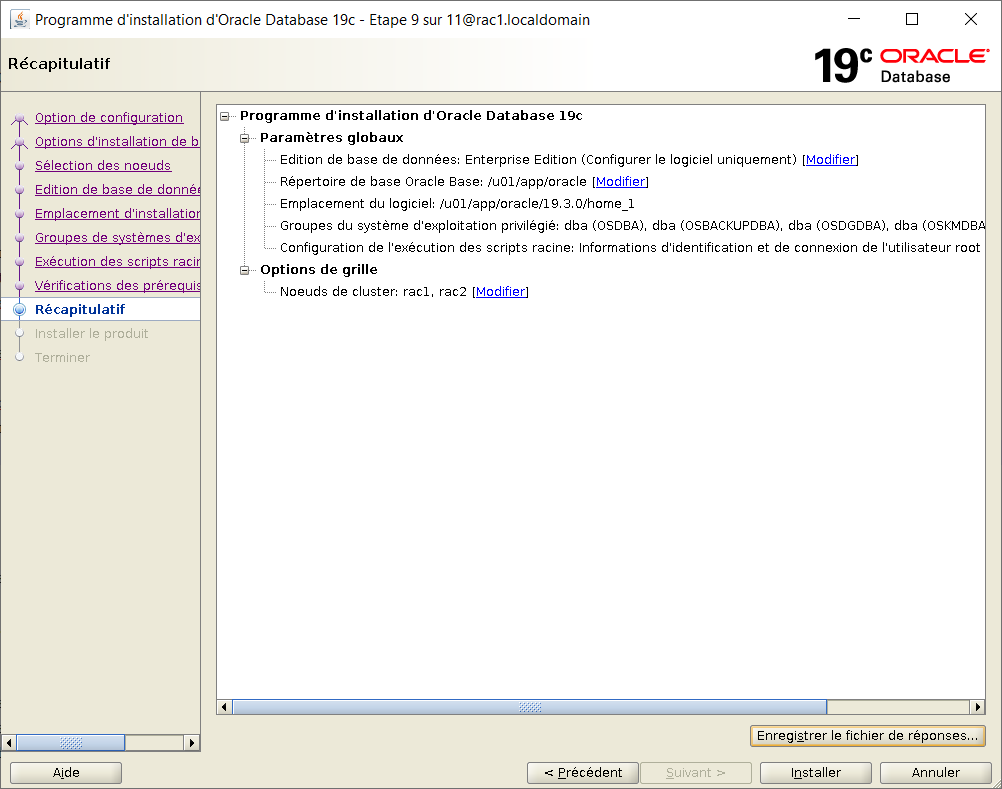Click the summary pane horizontal scrollbar thumb
The image size is (1002, 789).
pyautogui.click(x=530, y=707)
